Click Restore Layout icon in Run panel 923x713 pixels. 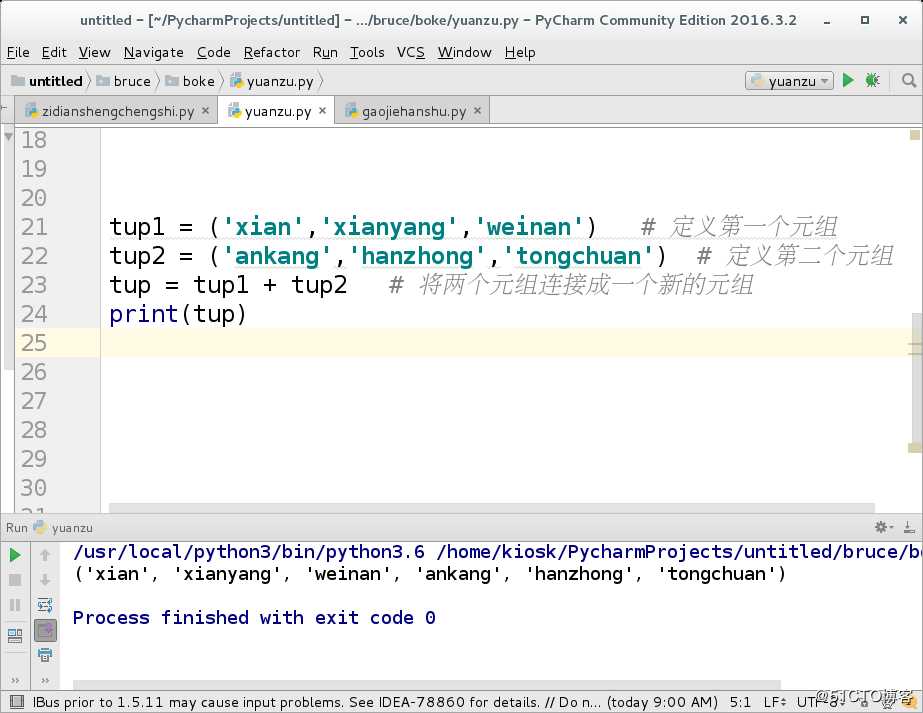click(x=15, y=635)
